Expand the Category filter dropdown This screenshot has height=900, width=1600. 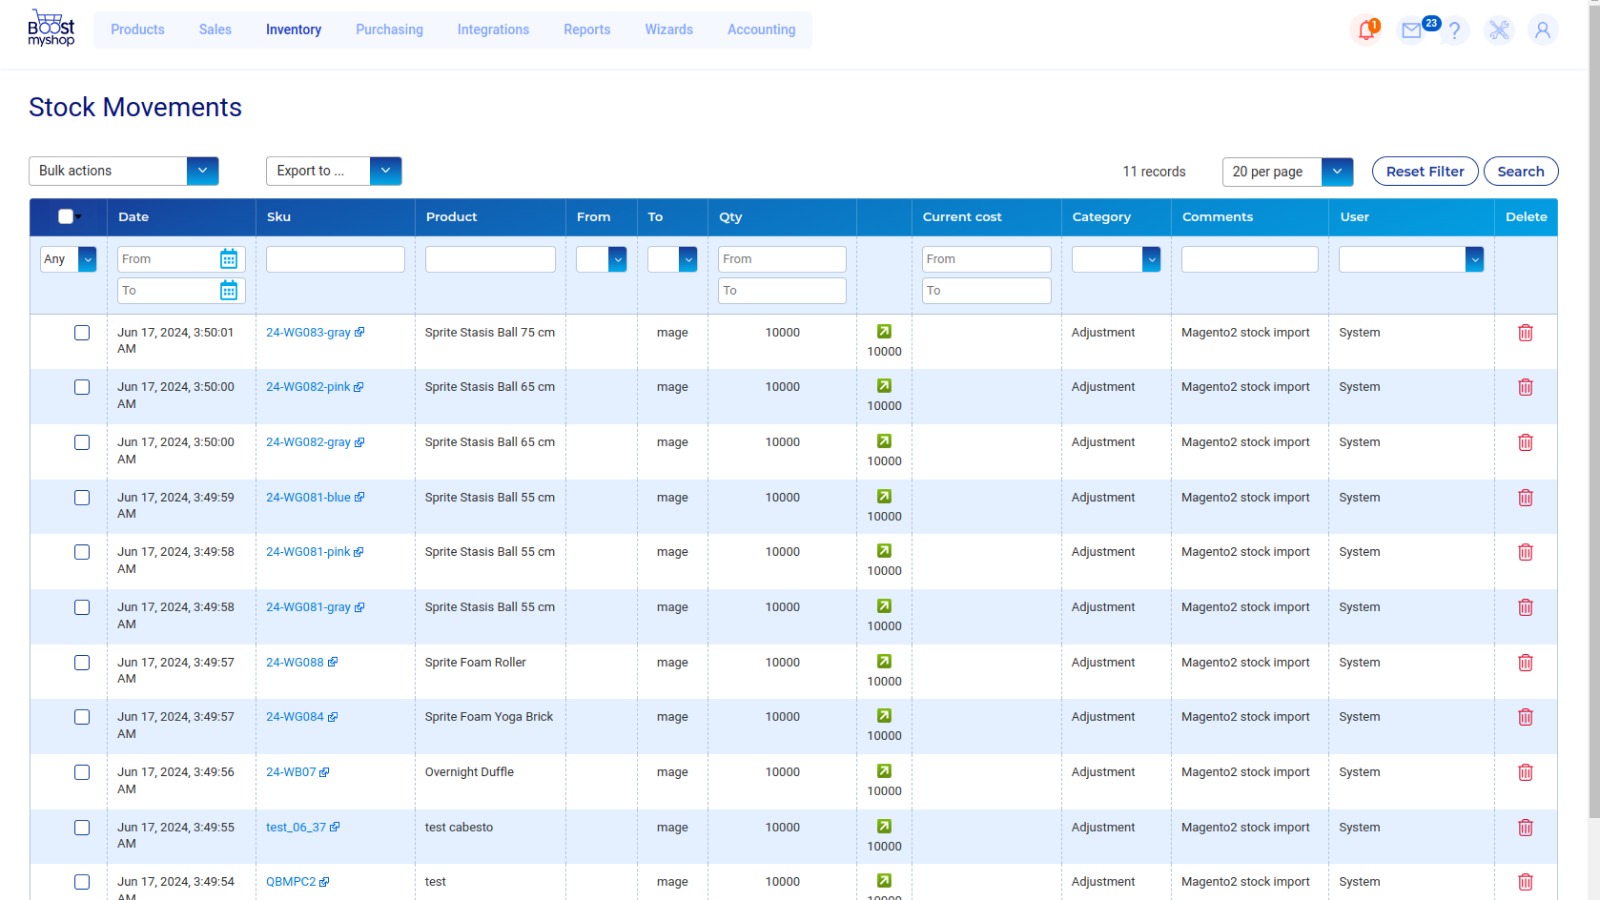click(1152, 258)
